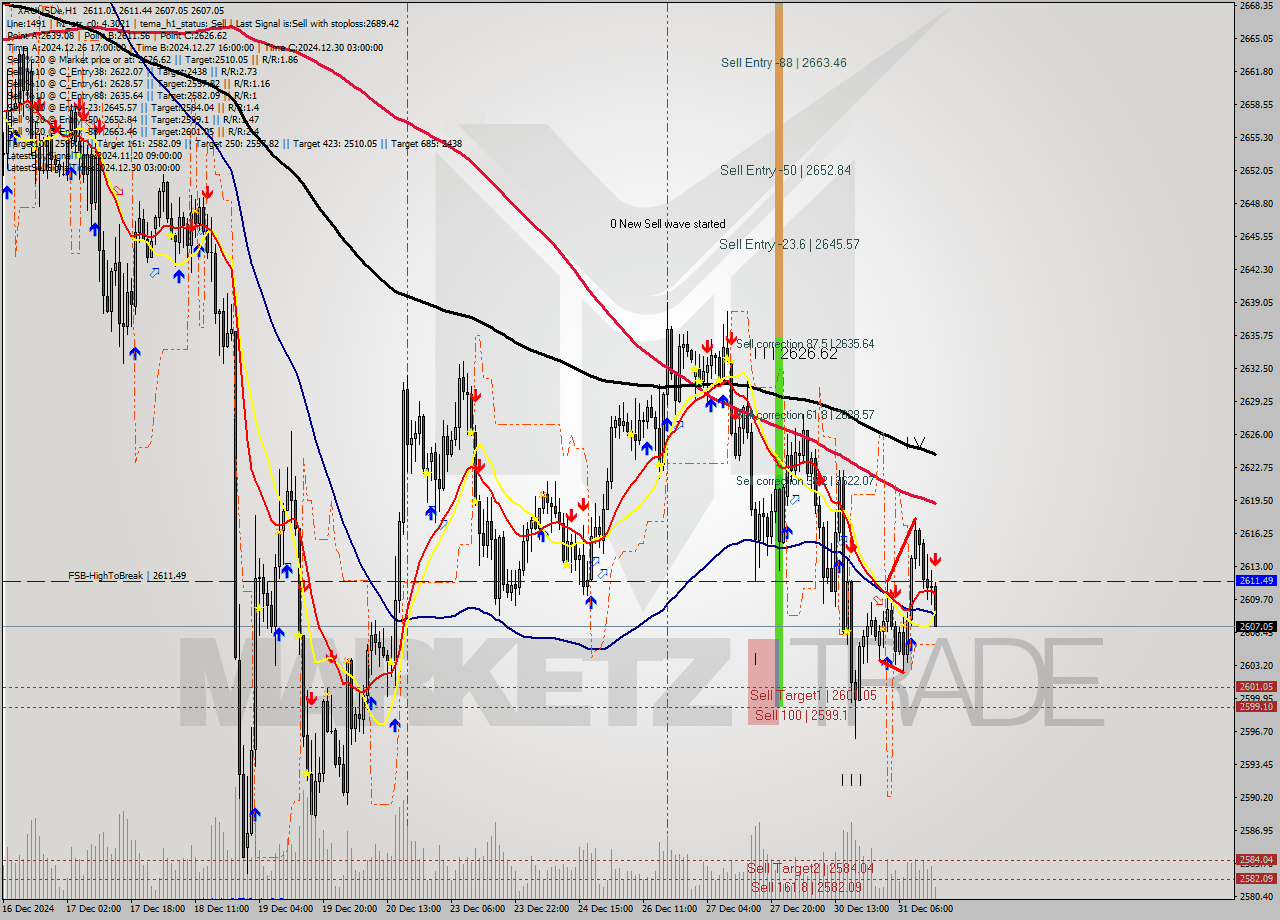Viewport: 1280px width, 920px height.
Task: Click the '27 Dec 04:00' time axis label
Action: (734, 909)
